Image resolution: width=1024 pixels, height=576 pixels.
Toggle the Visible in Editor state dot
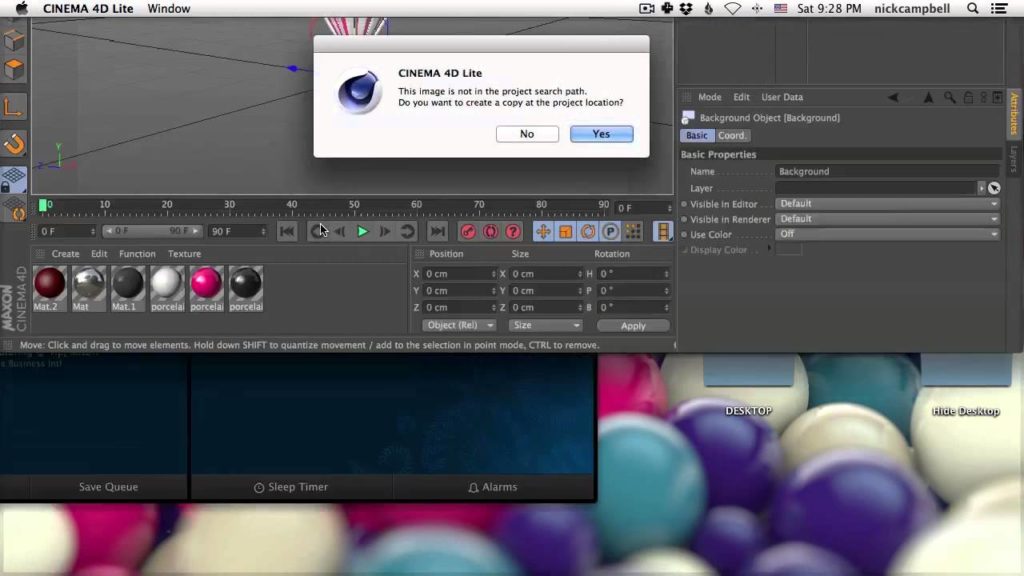pyautogui.click(x=683, y=204)
